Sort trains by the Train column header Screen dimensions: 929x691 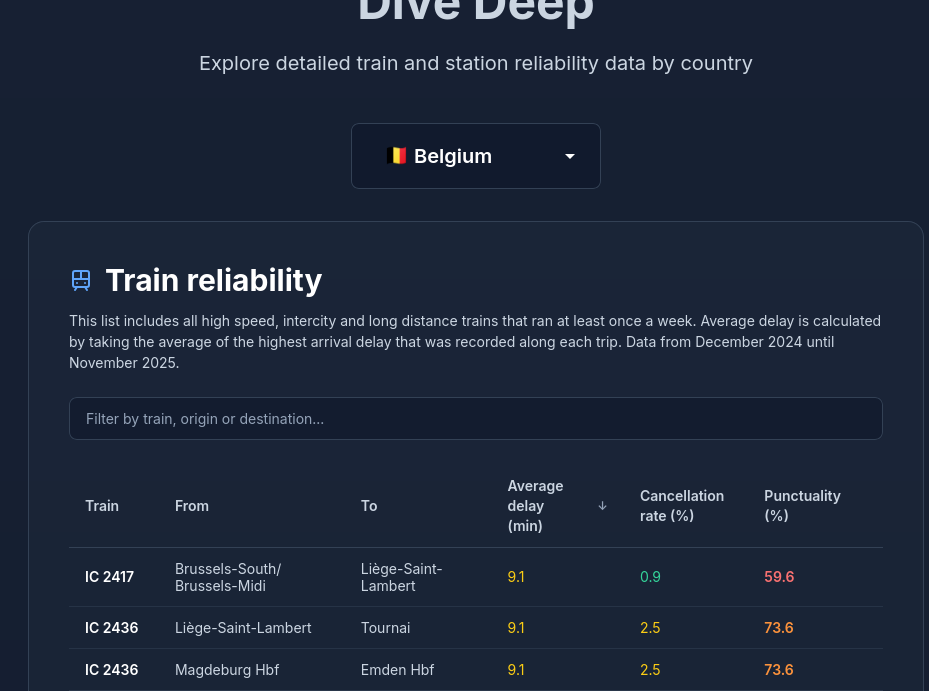(x=102, y=505)
